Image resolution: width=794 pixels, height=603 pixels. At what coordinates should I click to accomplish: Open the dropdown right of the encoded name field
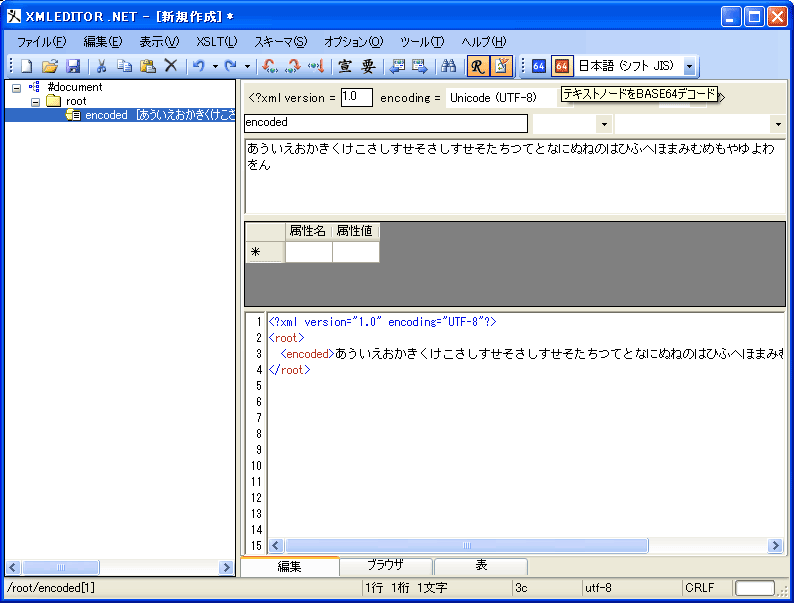[604, 124]
